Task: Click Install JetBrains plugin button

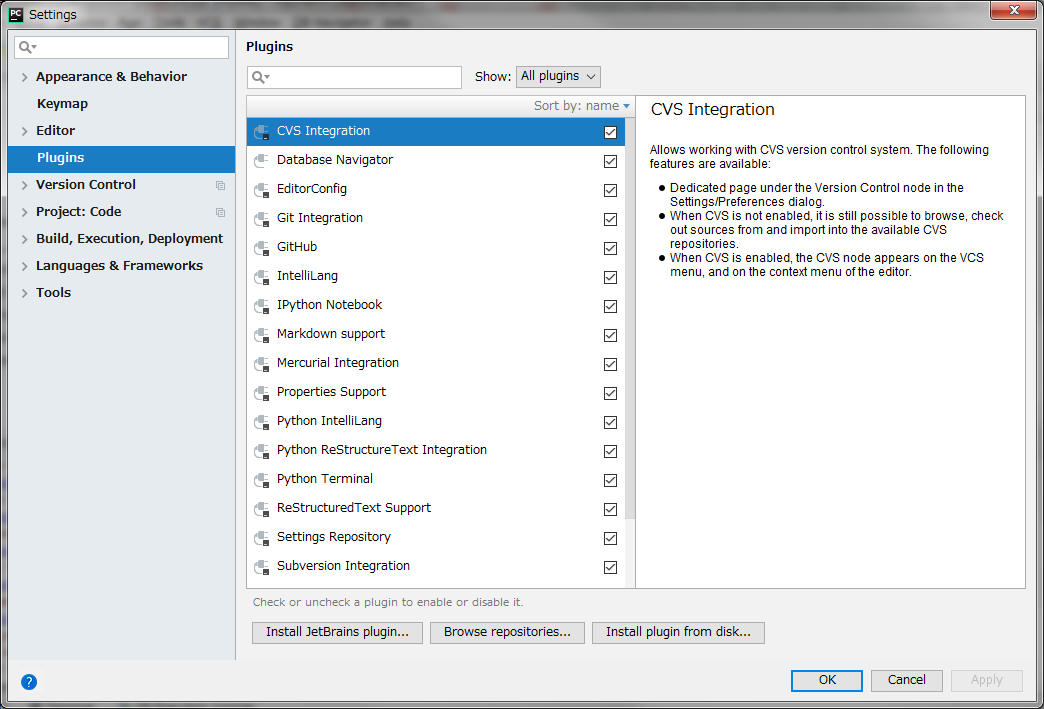Action: tap(337, 632)
